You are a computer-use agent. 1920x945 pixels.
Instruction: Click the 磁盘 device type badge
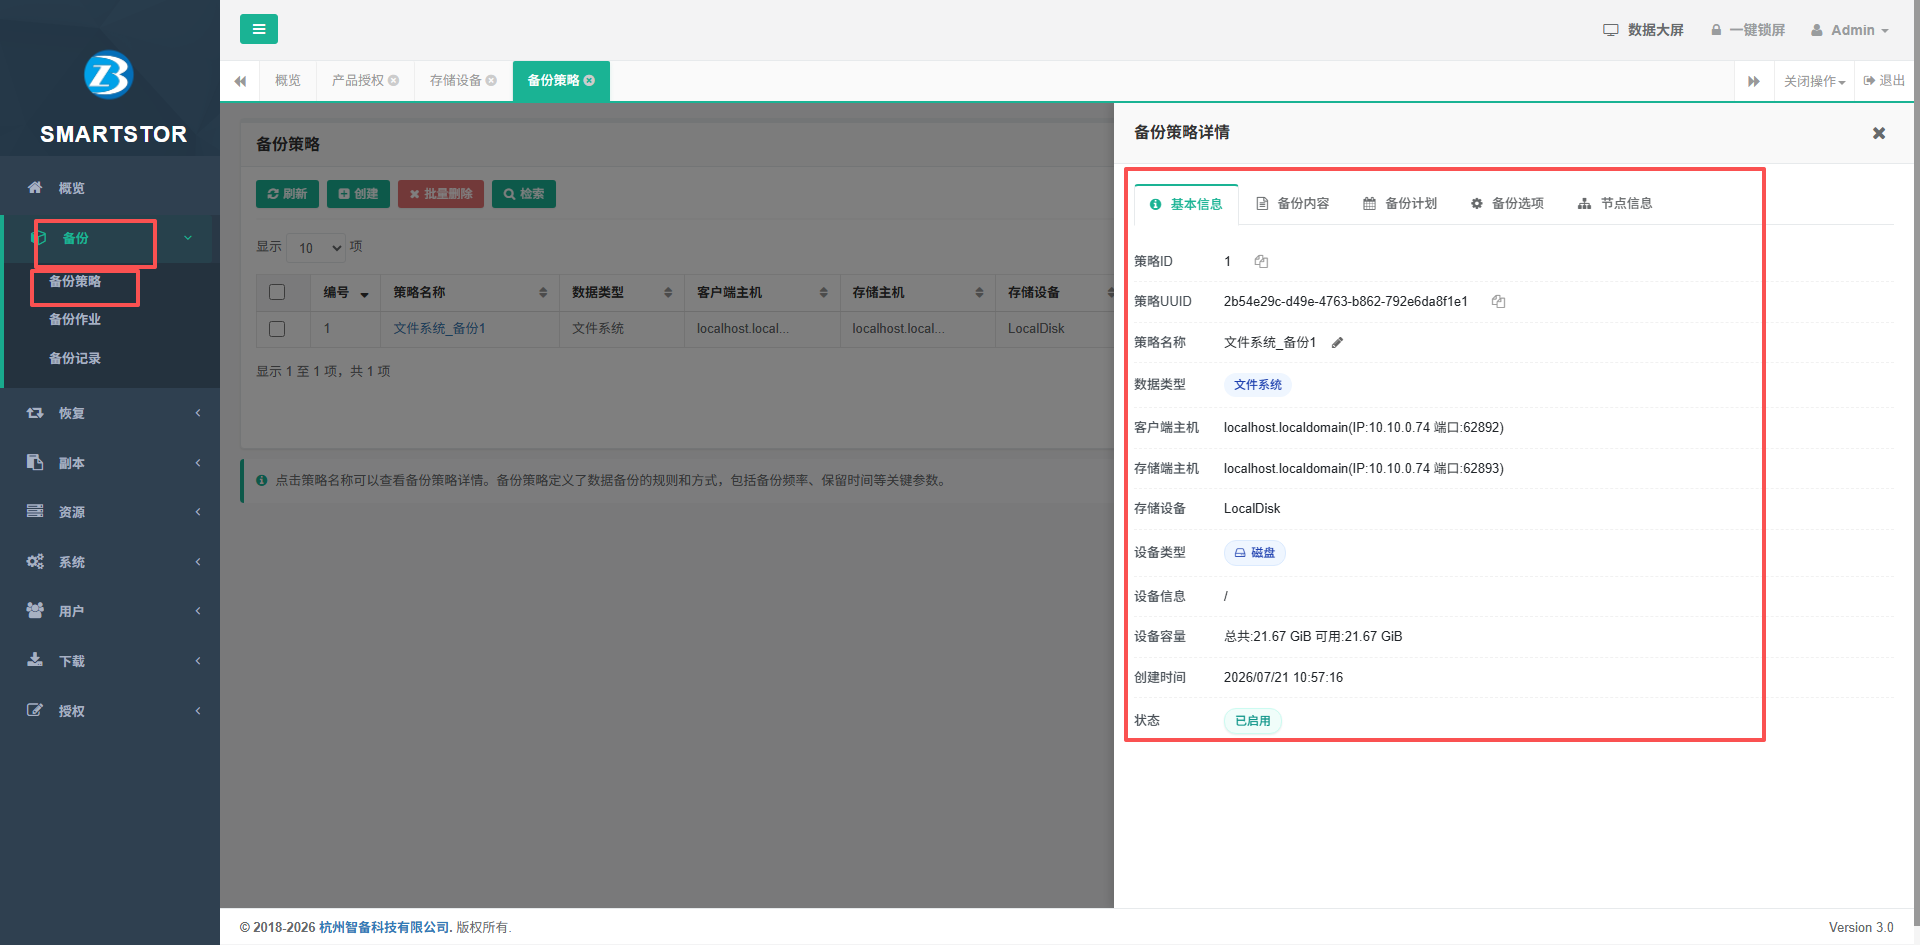pos(1254,553)
